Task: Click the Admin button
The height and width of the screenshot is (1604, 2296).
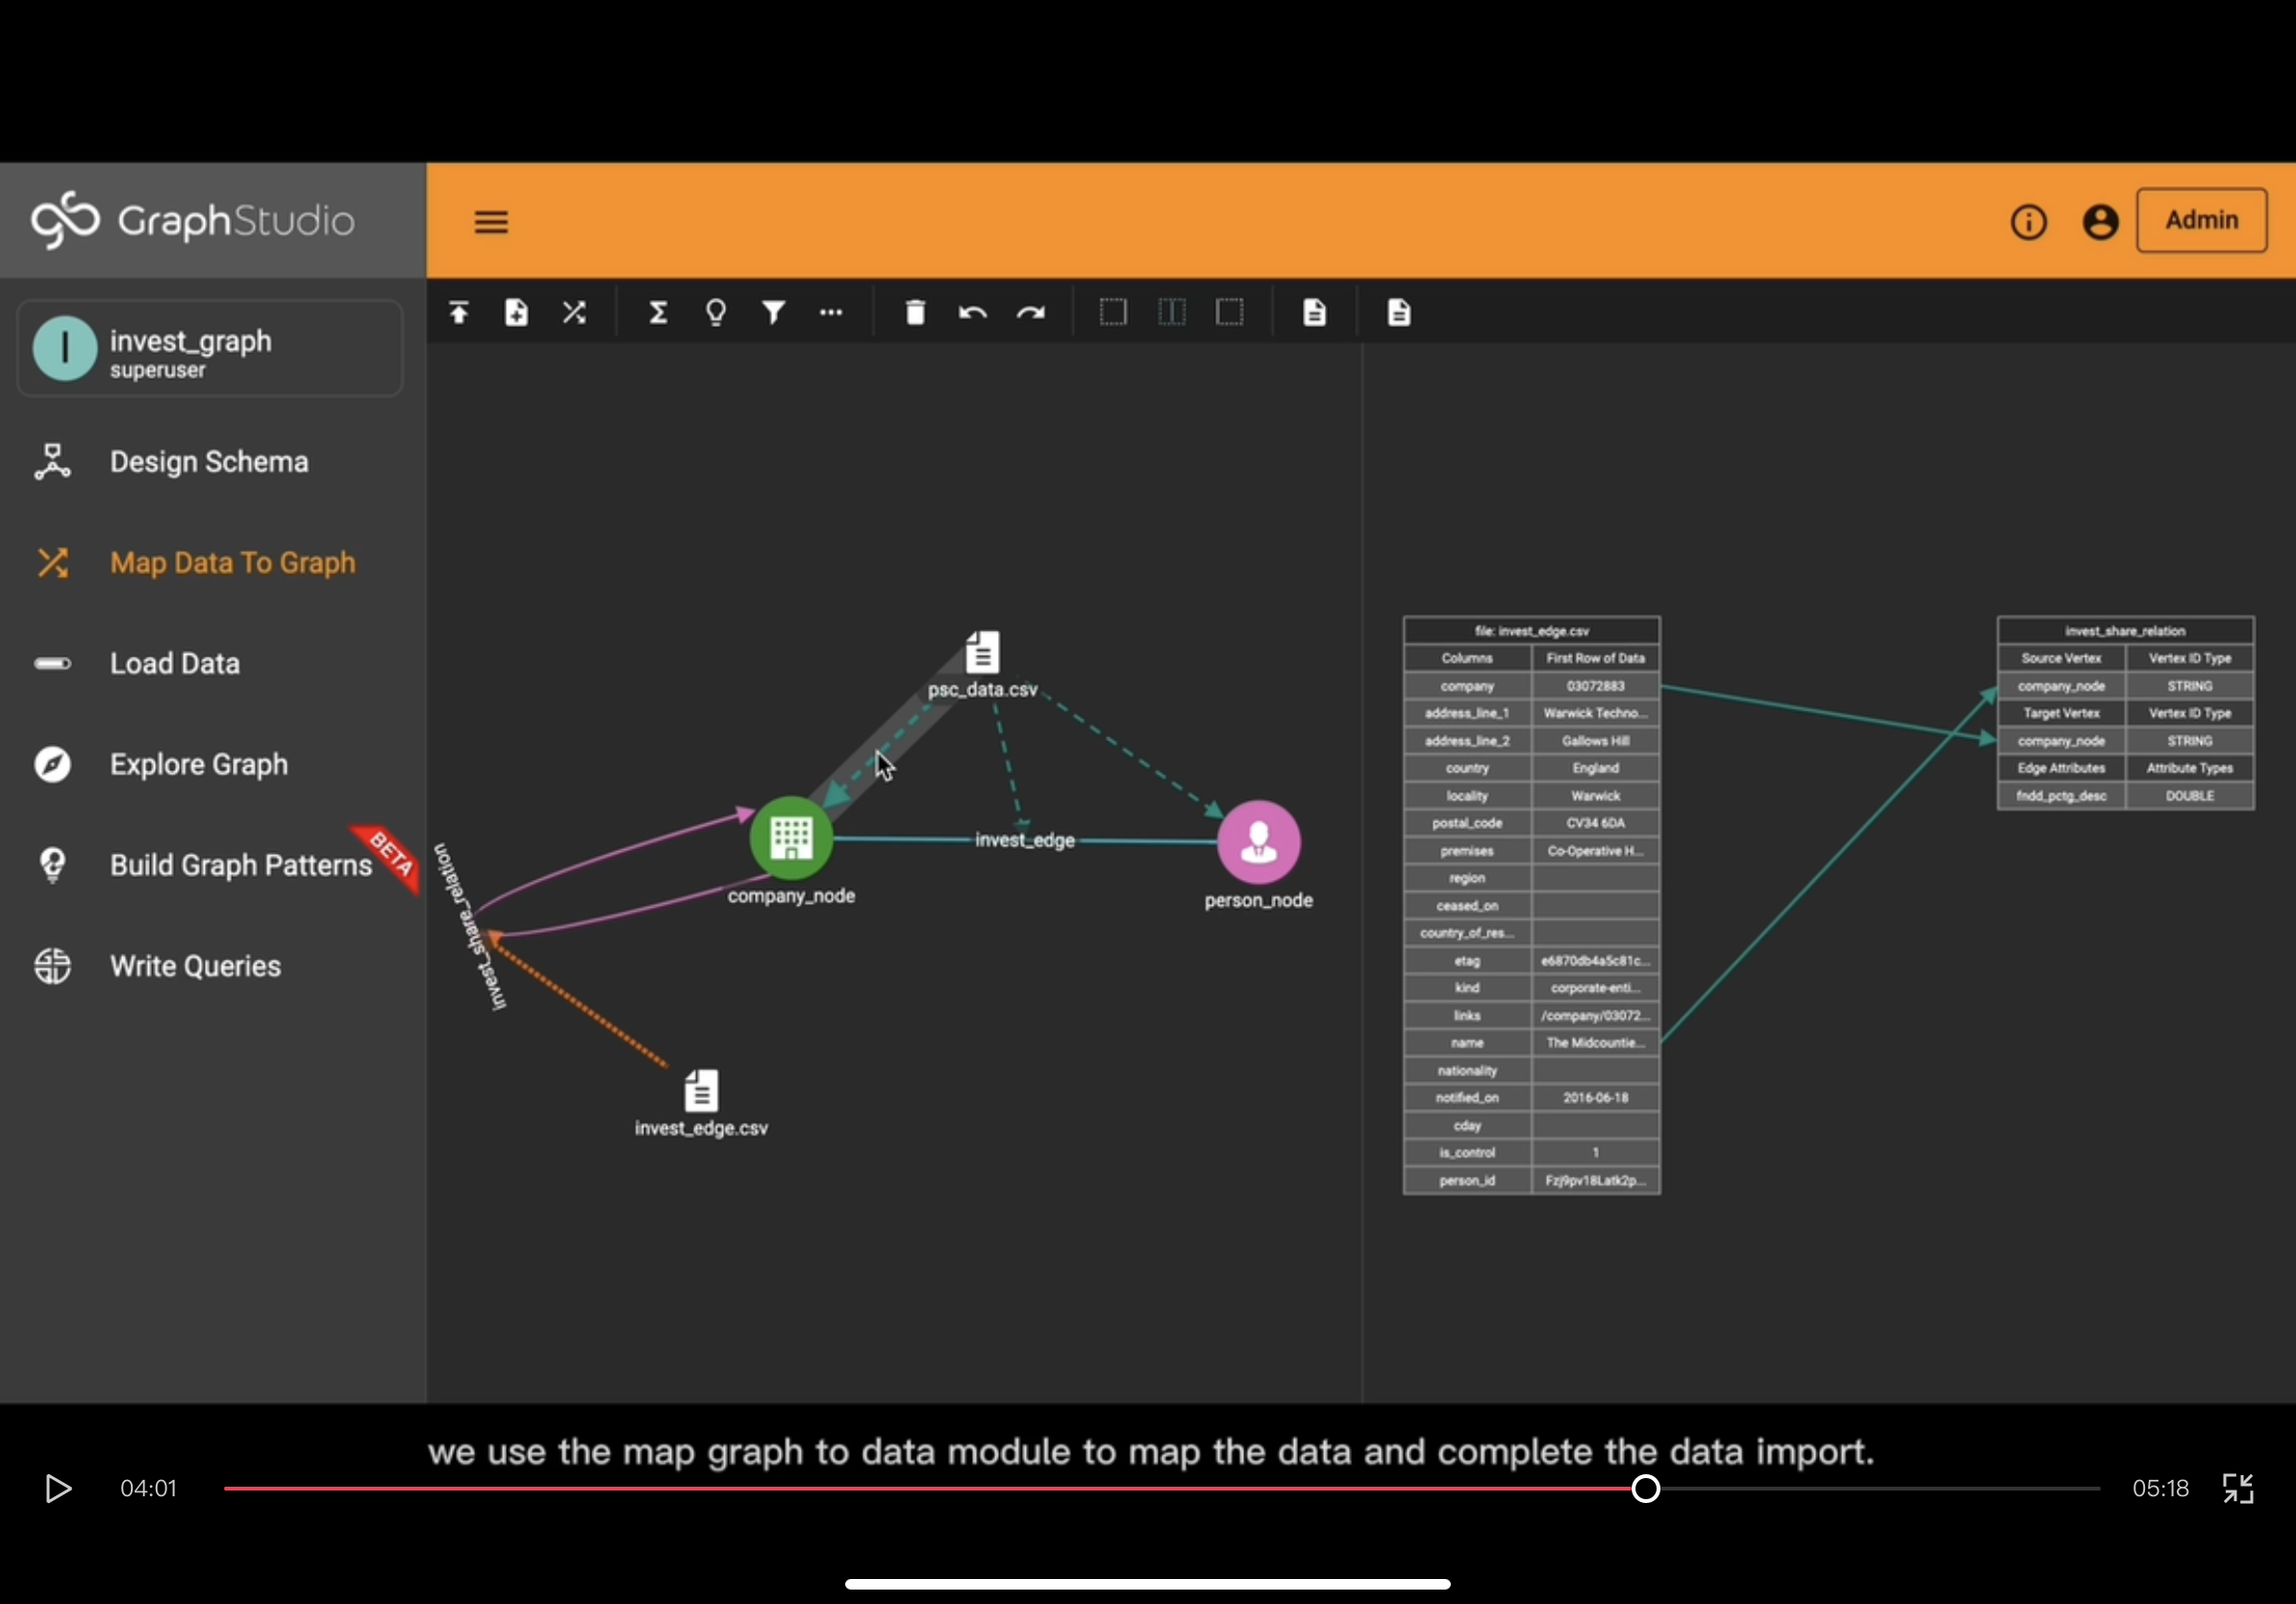Action: [x=2201, y=220]
